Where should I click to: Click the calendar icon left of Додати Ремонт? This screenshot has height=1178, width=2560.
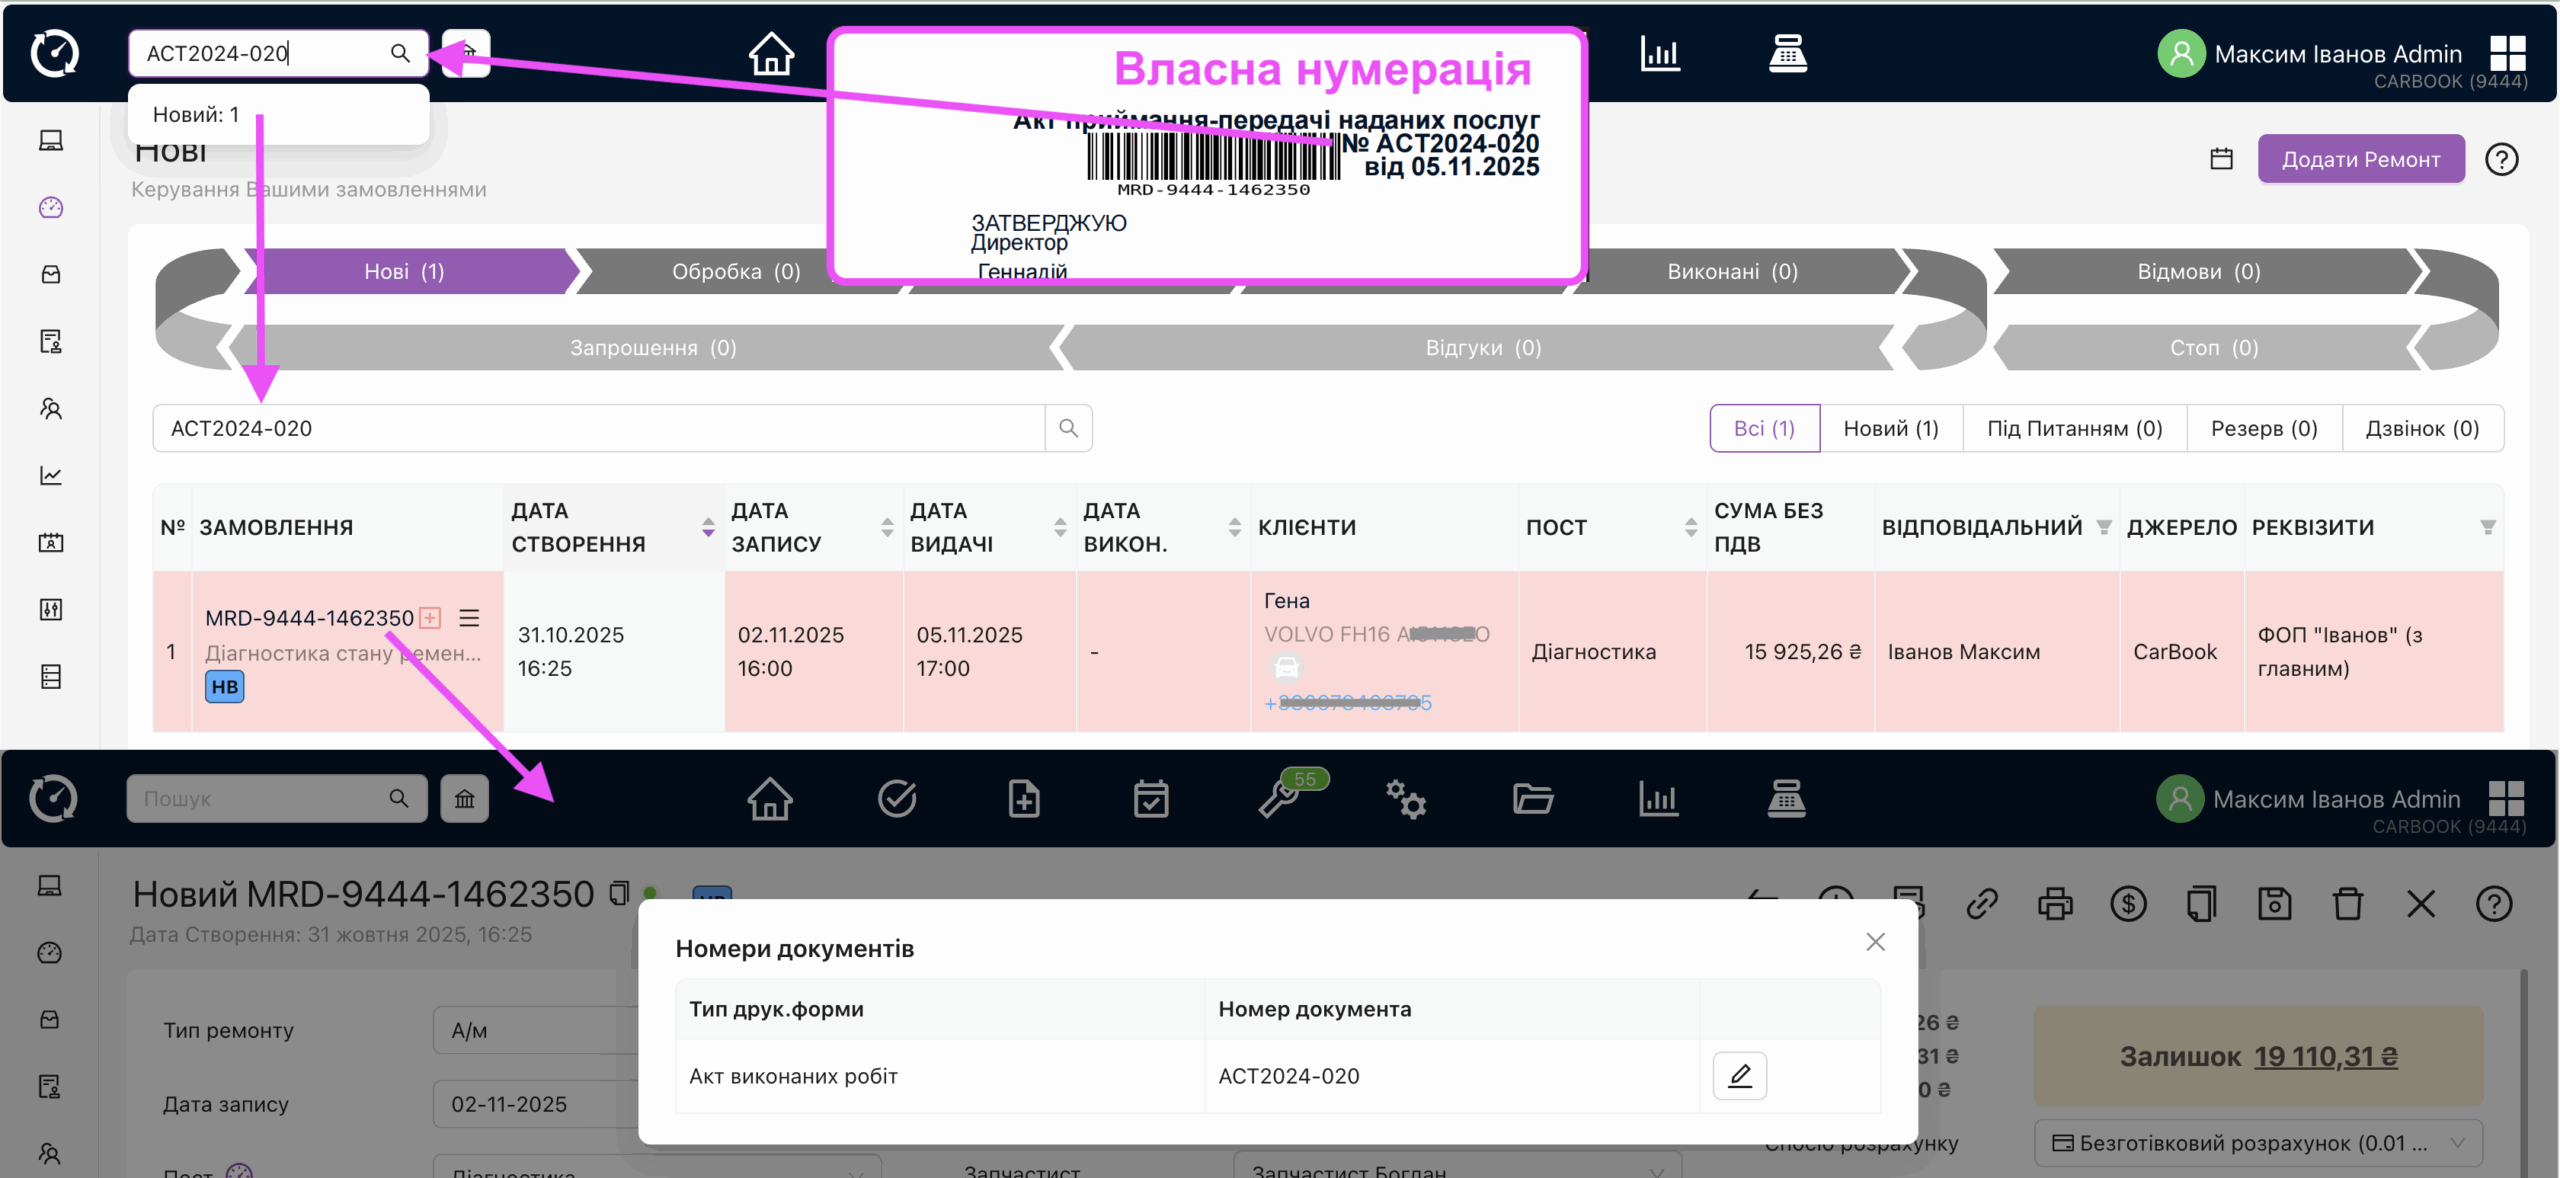pos(2221,158)
